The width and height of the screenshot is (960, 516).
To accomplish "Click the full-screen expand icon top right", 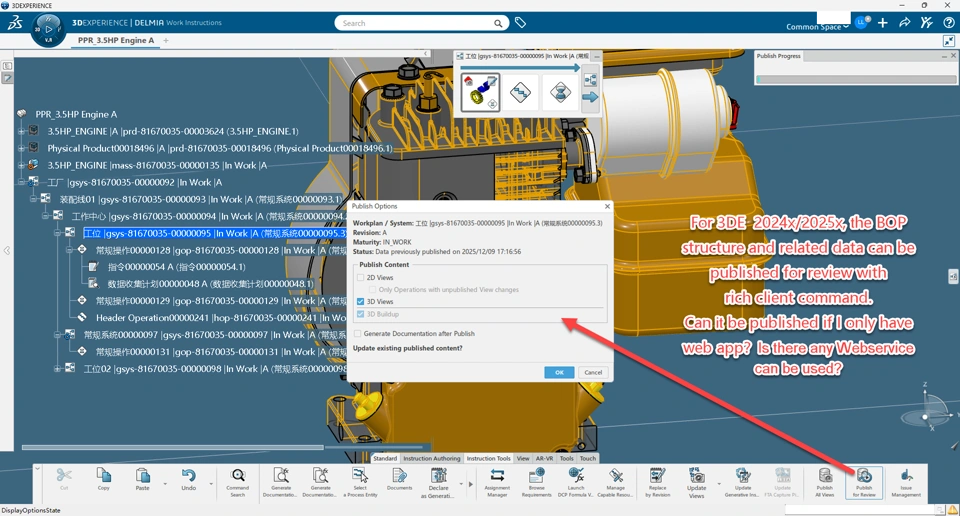I will 949,40.
